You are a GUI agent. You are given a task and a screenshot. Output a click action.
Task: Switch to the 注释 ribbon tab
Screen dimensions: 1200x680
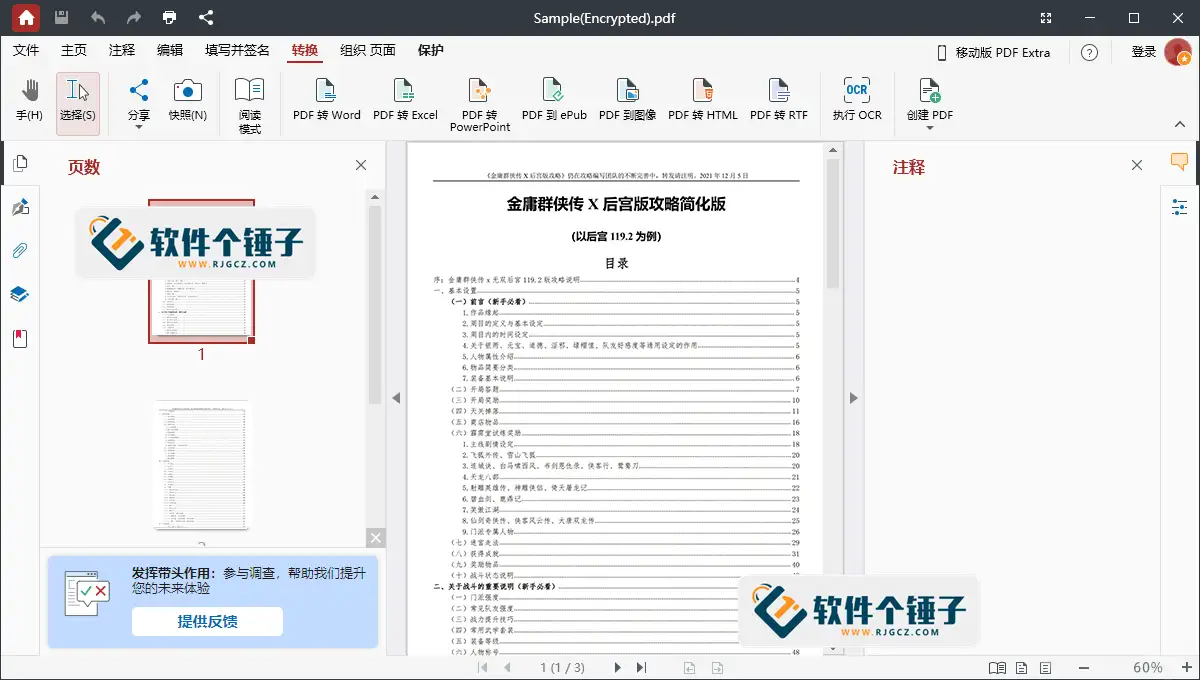tap(121, 50)
